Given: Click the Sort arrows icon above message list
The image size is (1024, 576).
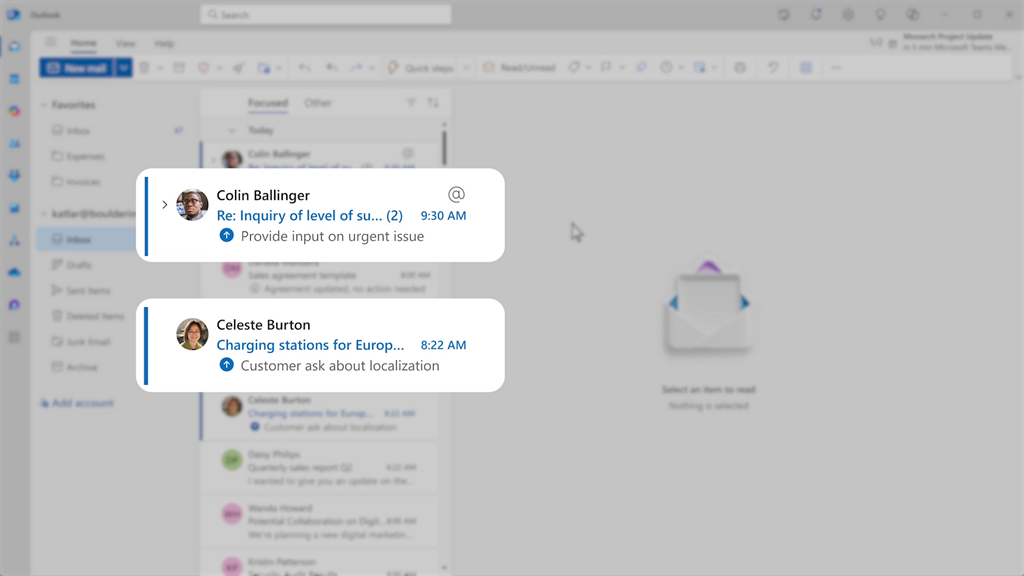Looking at the screenshot, I should click(433, 103).
